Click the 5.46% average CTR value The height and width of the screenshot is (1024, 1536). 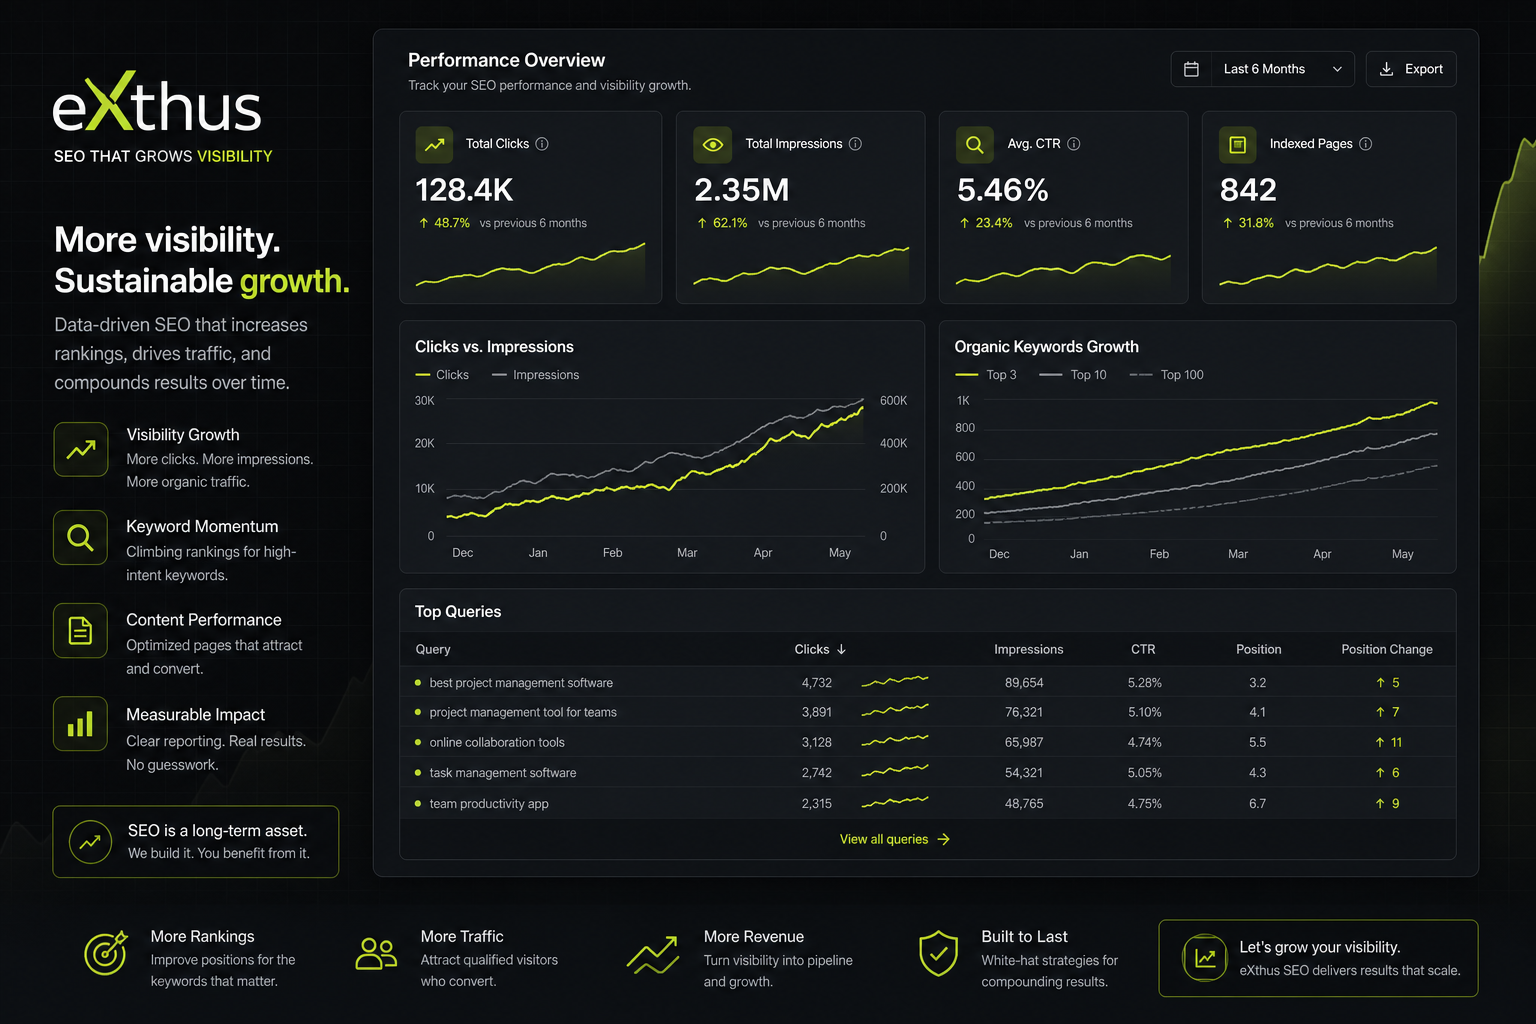click(x=1003, y=190)
